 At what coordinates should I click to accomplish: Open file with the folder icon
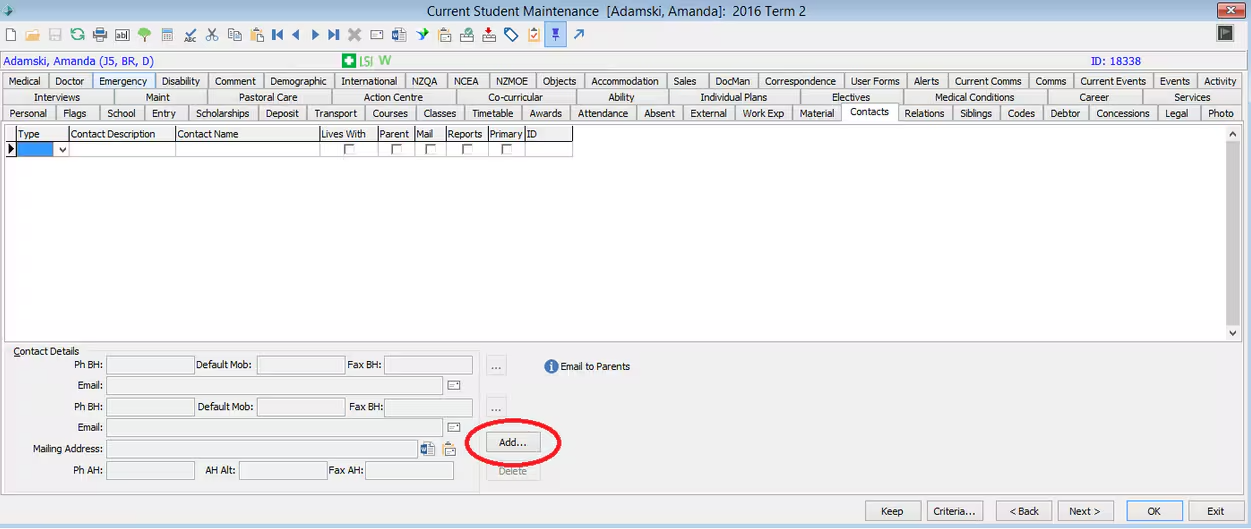(33, 35)
